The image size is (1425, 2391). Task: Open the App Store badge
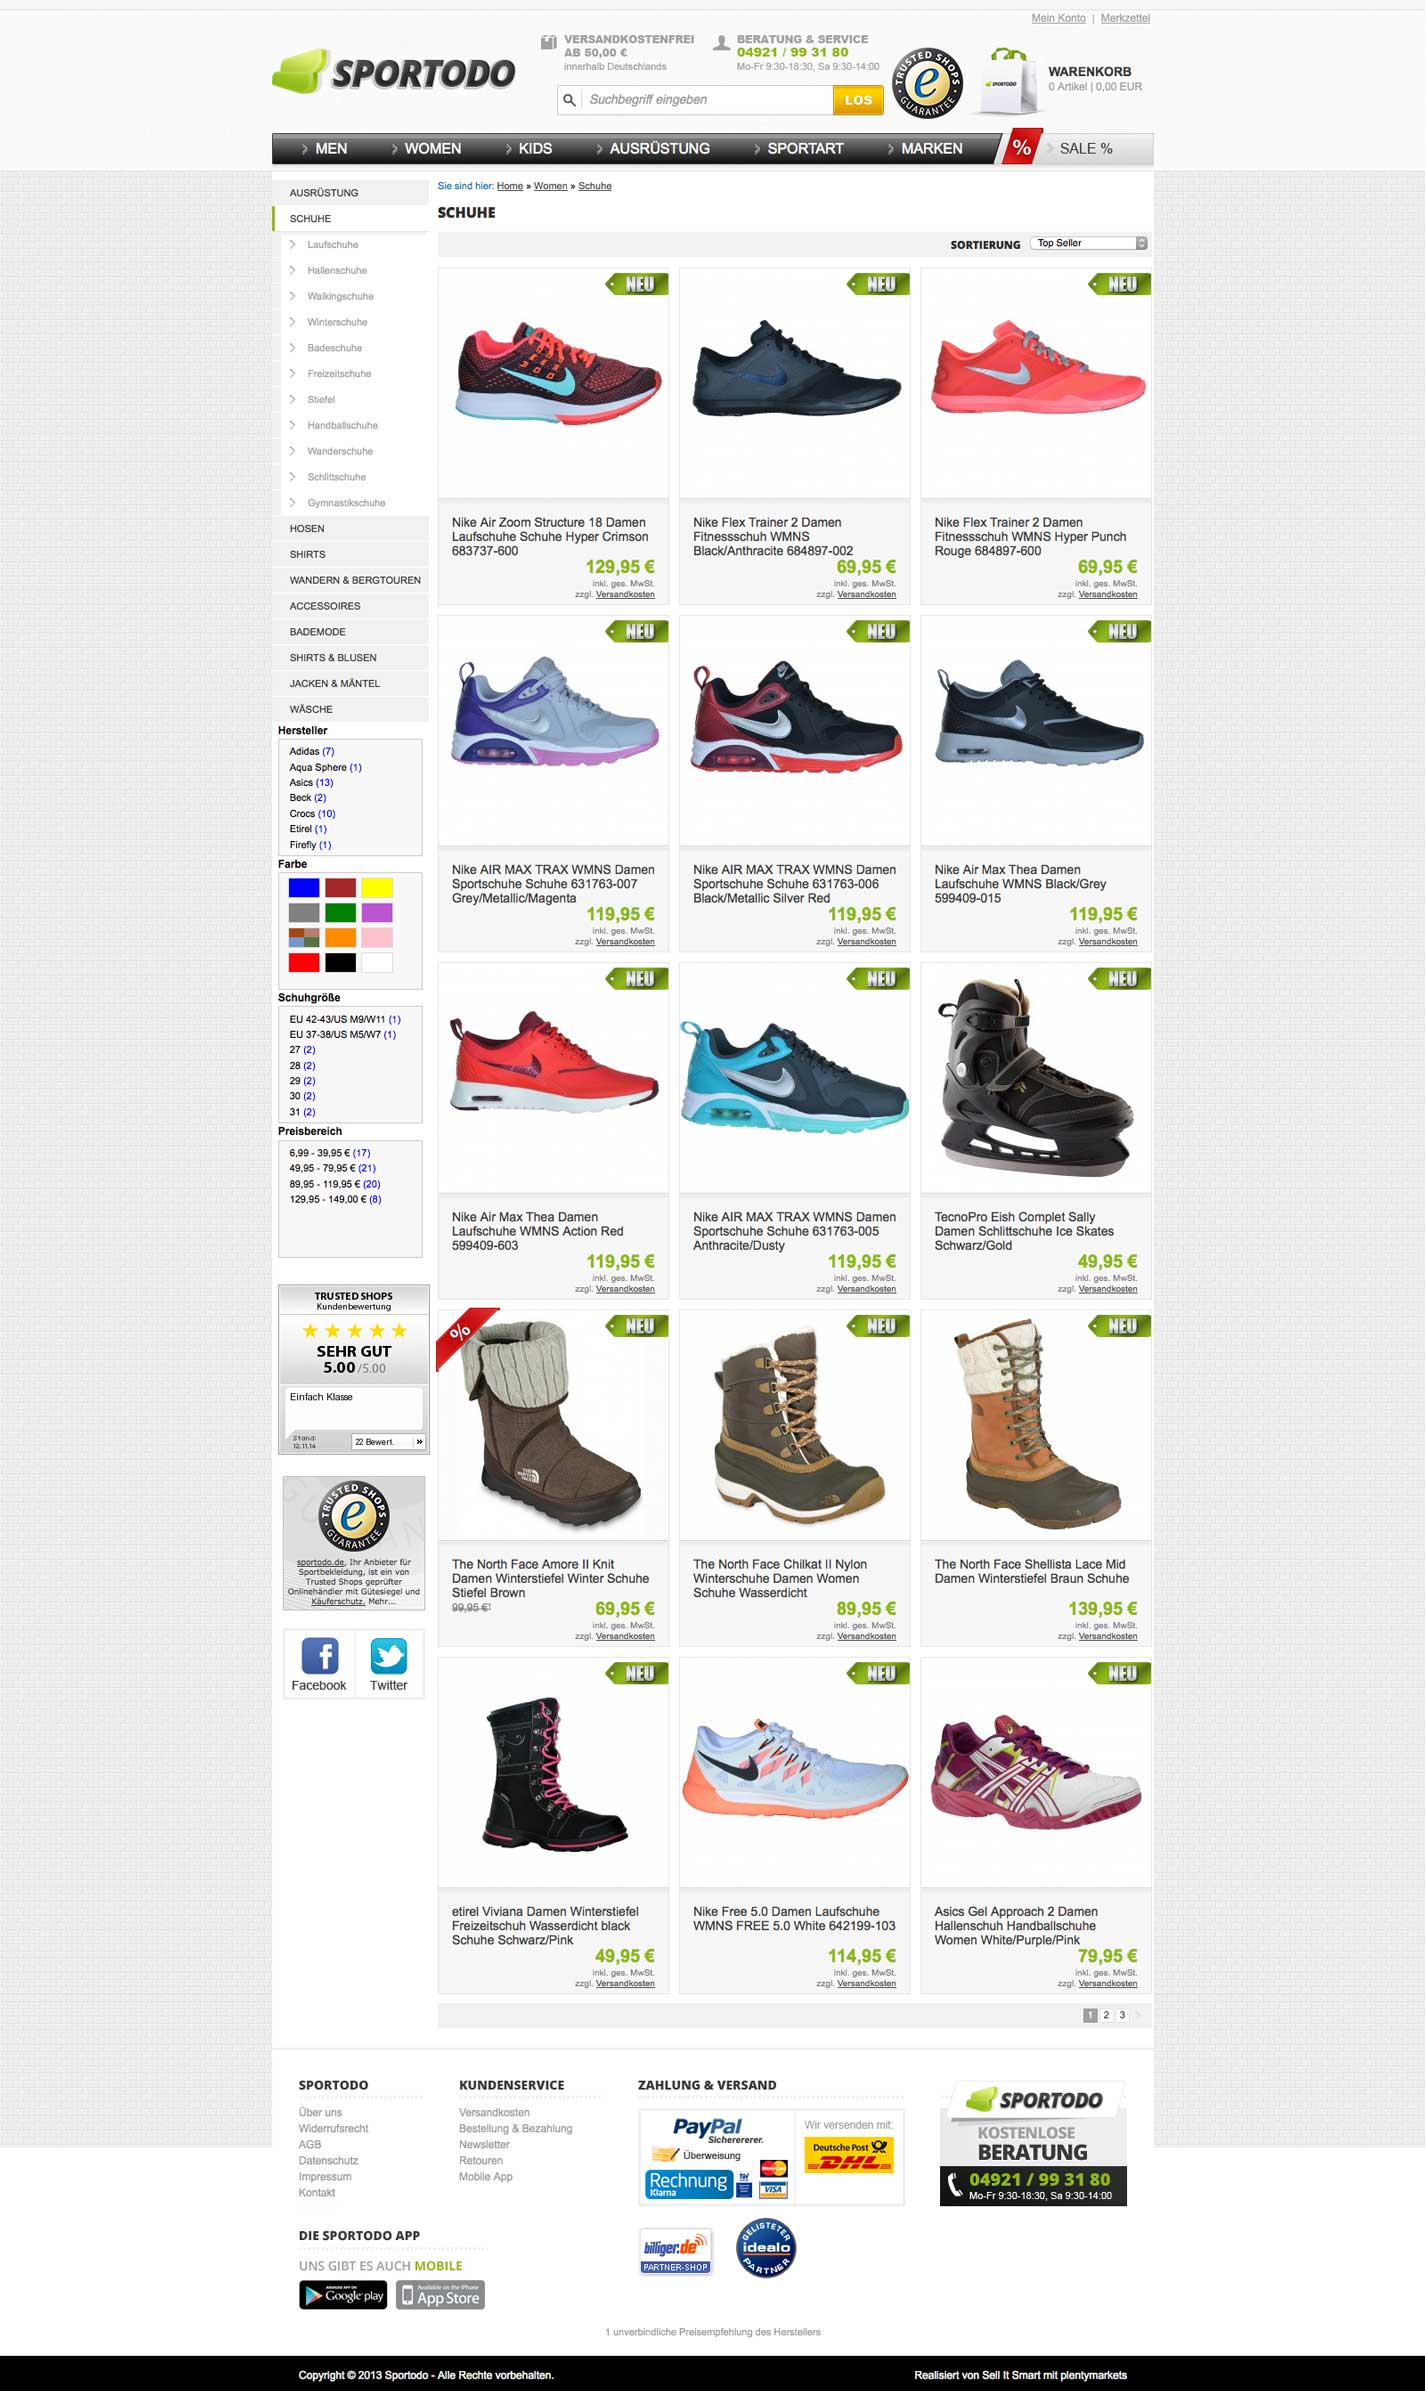tap(440, 2295)
